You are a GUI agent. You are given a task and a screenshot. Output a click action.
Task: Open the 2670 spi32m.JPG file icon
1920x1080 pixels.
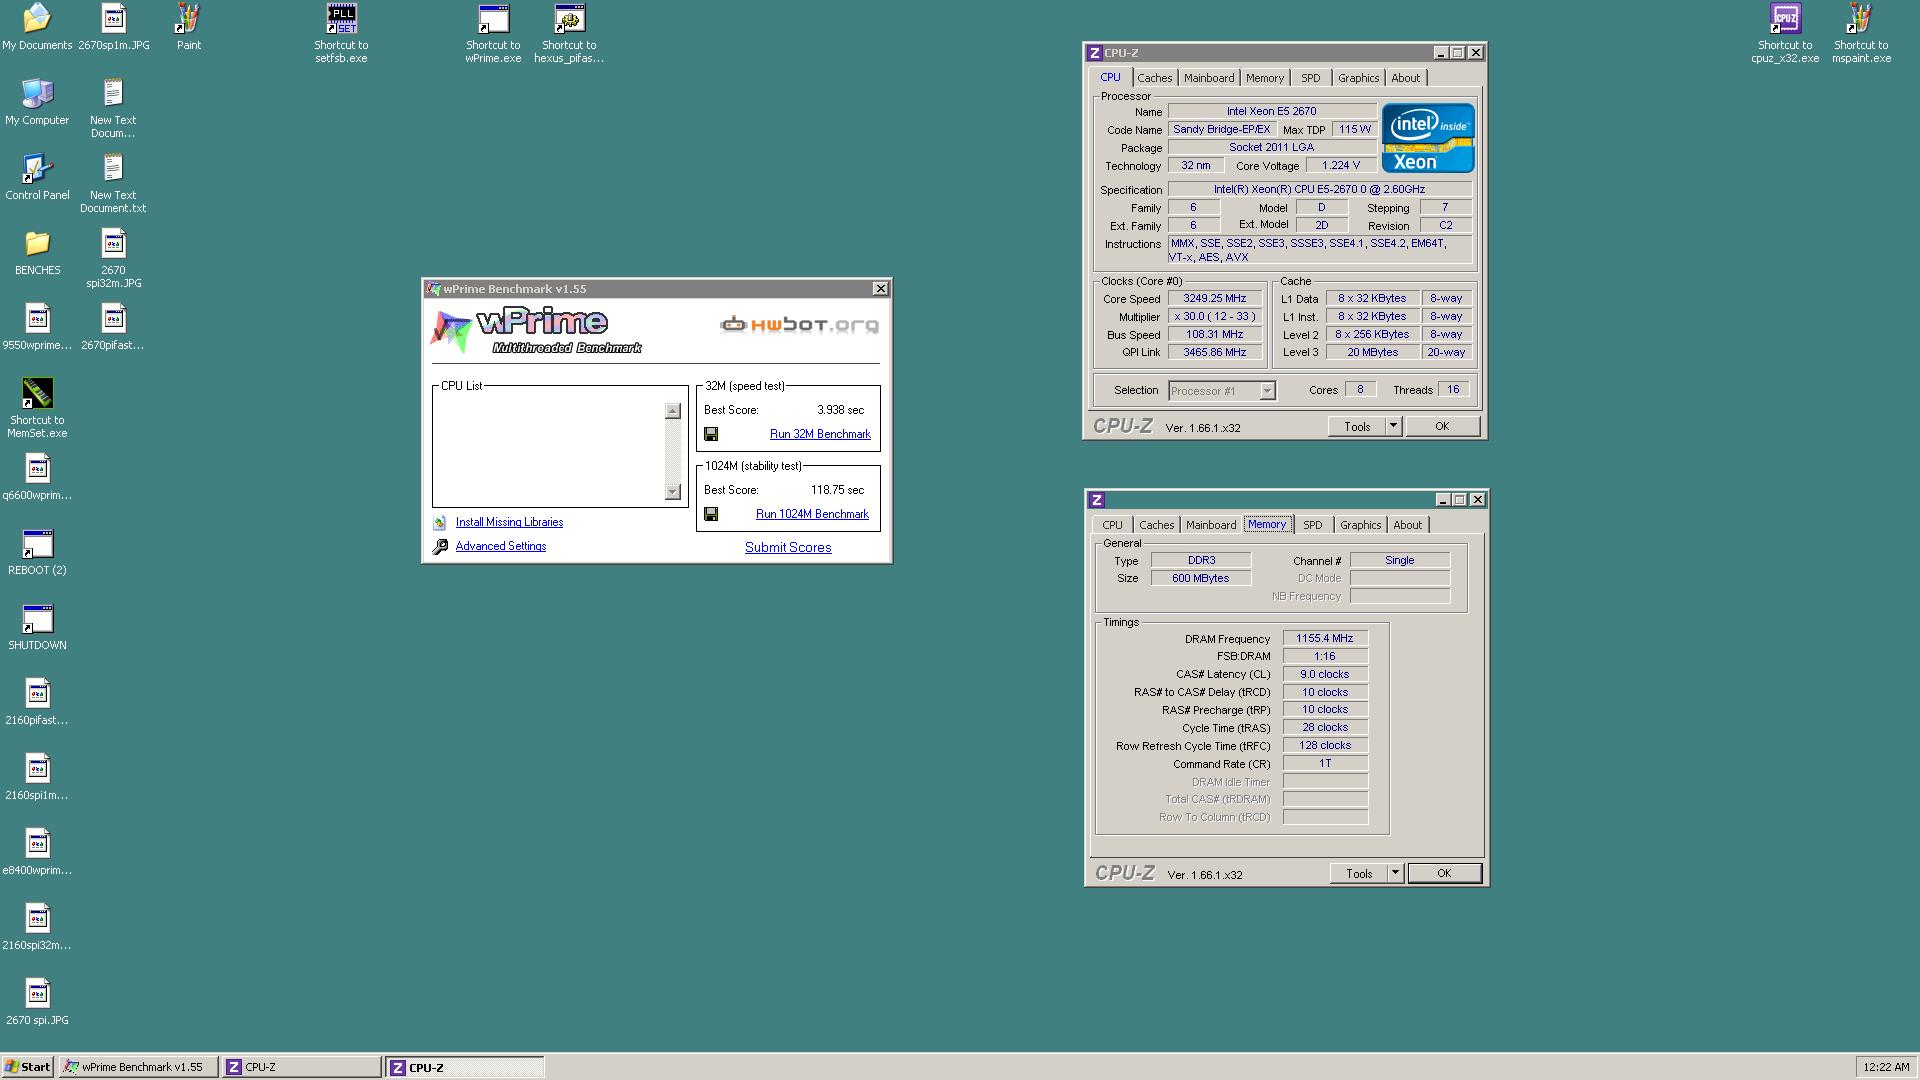(x=113, y=258)
